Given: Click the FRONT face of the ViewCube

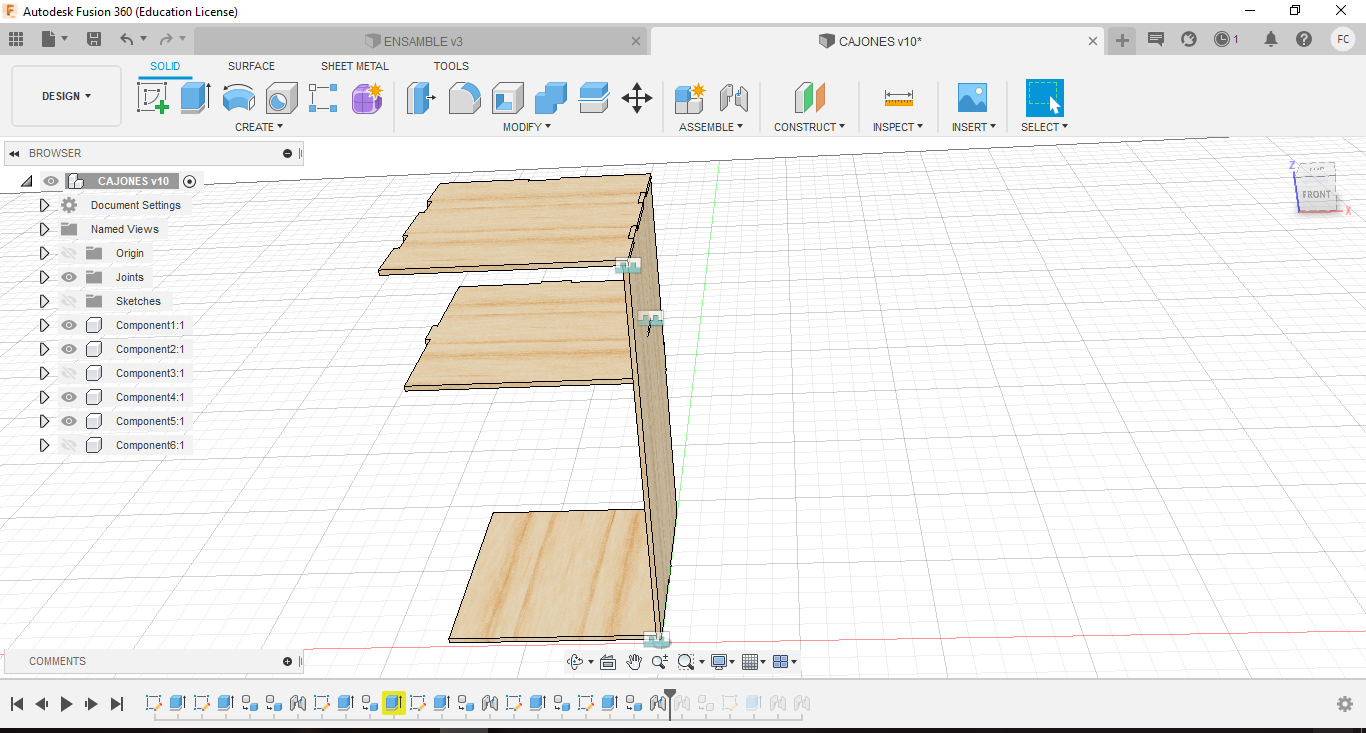Looking at the screenshot, I should point(1316,195).
